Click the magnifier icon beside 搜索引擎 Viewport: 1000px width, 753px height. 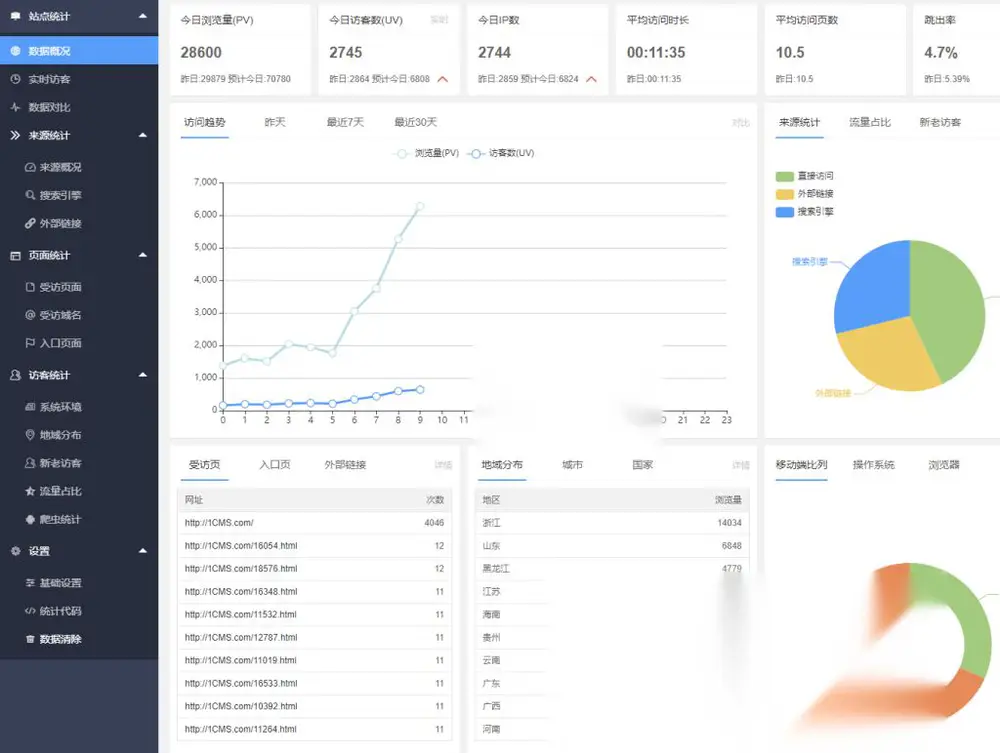tap(30, 195)
